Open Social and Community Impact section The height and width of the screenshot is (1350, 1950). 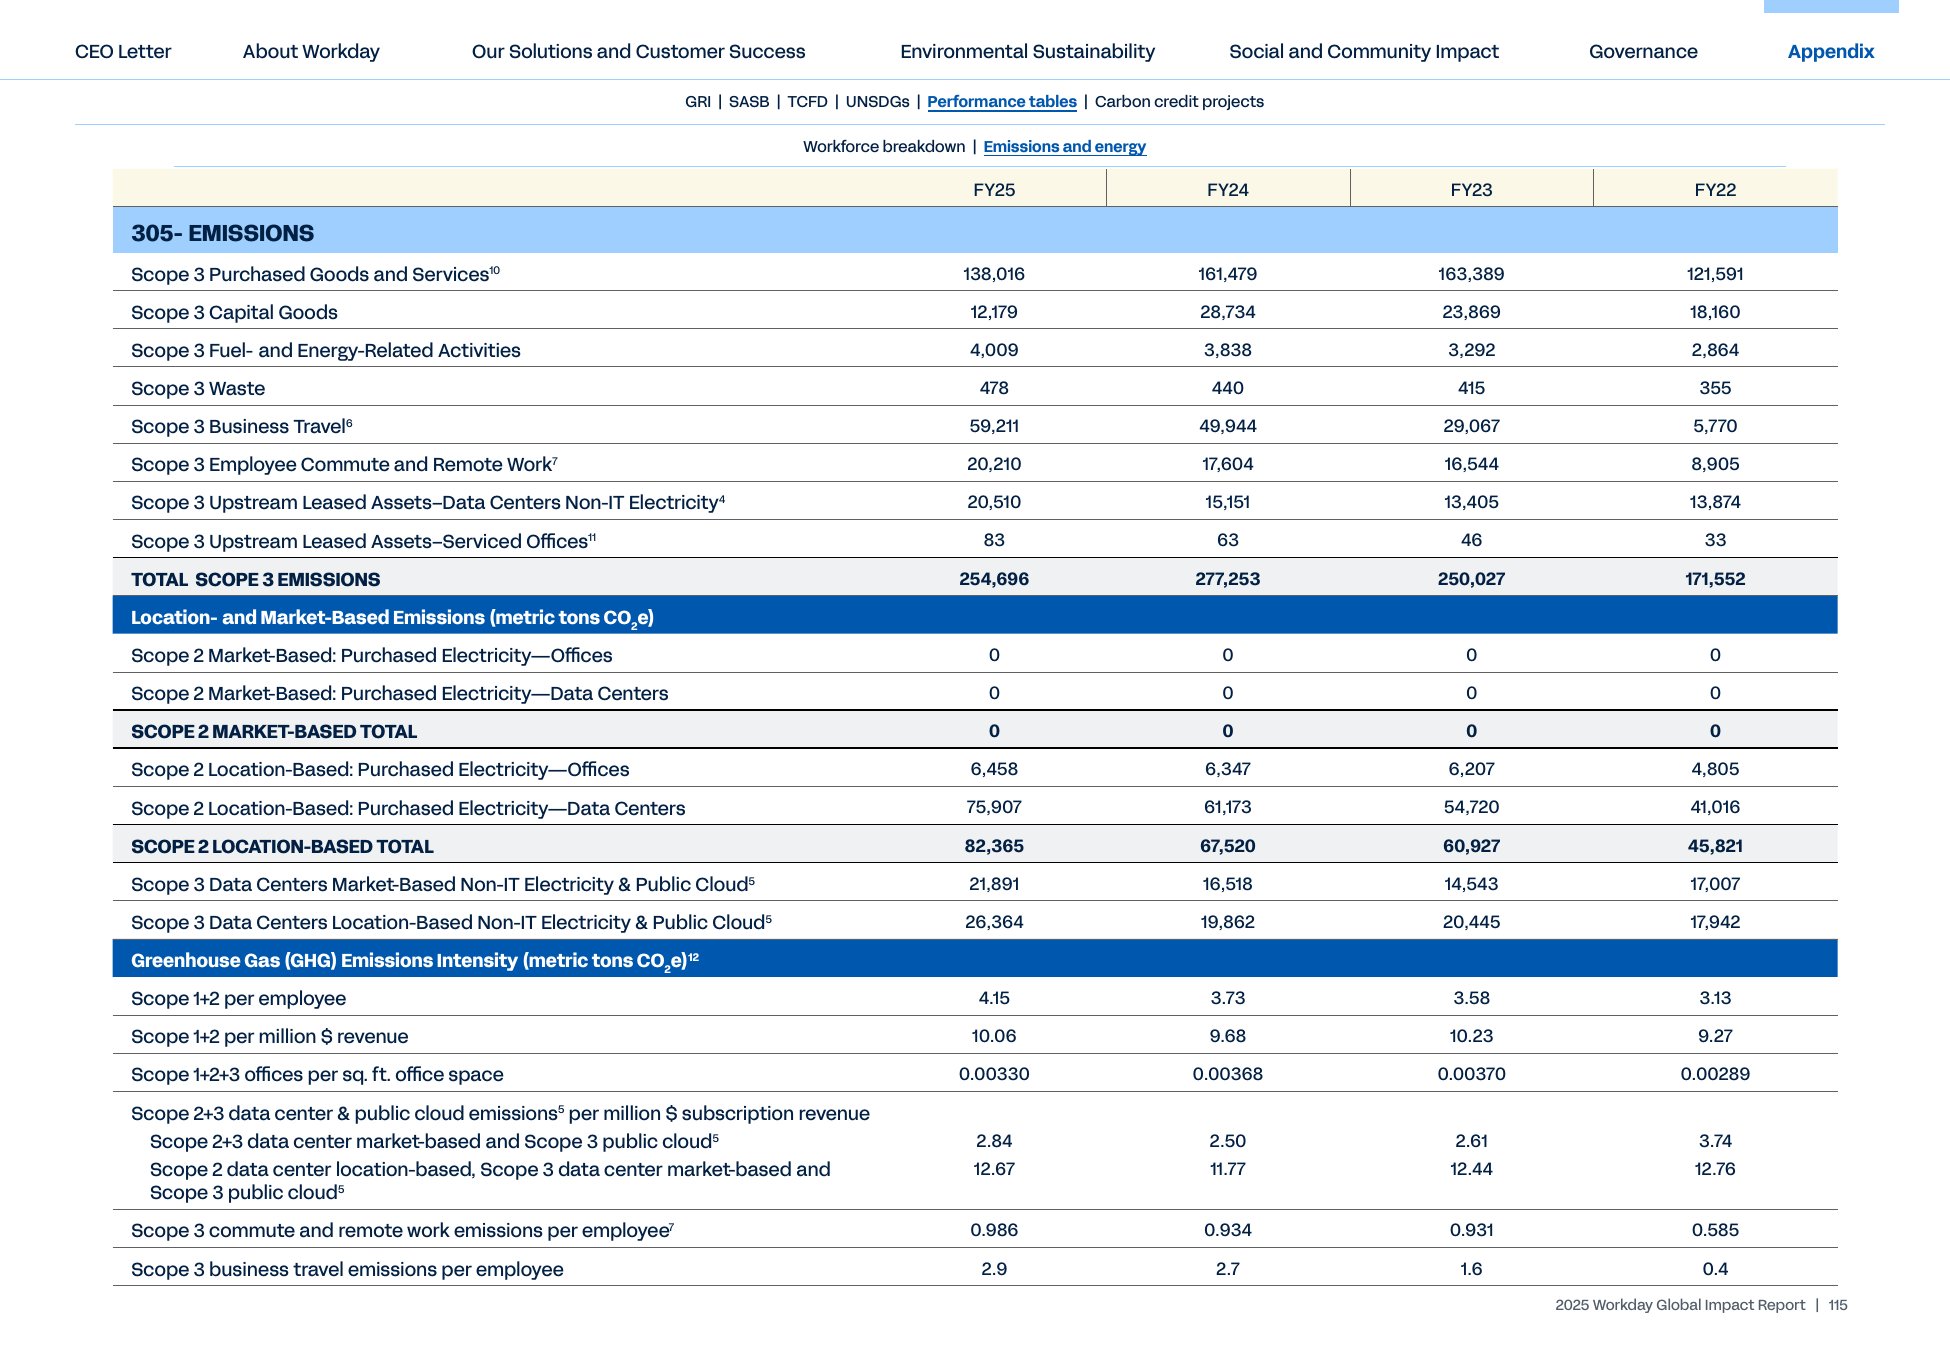[x=1364, y=51]
